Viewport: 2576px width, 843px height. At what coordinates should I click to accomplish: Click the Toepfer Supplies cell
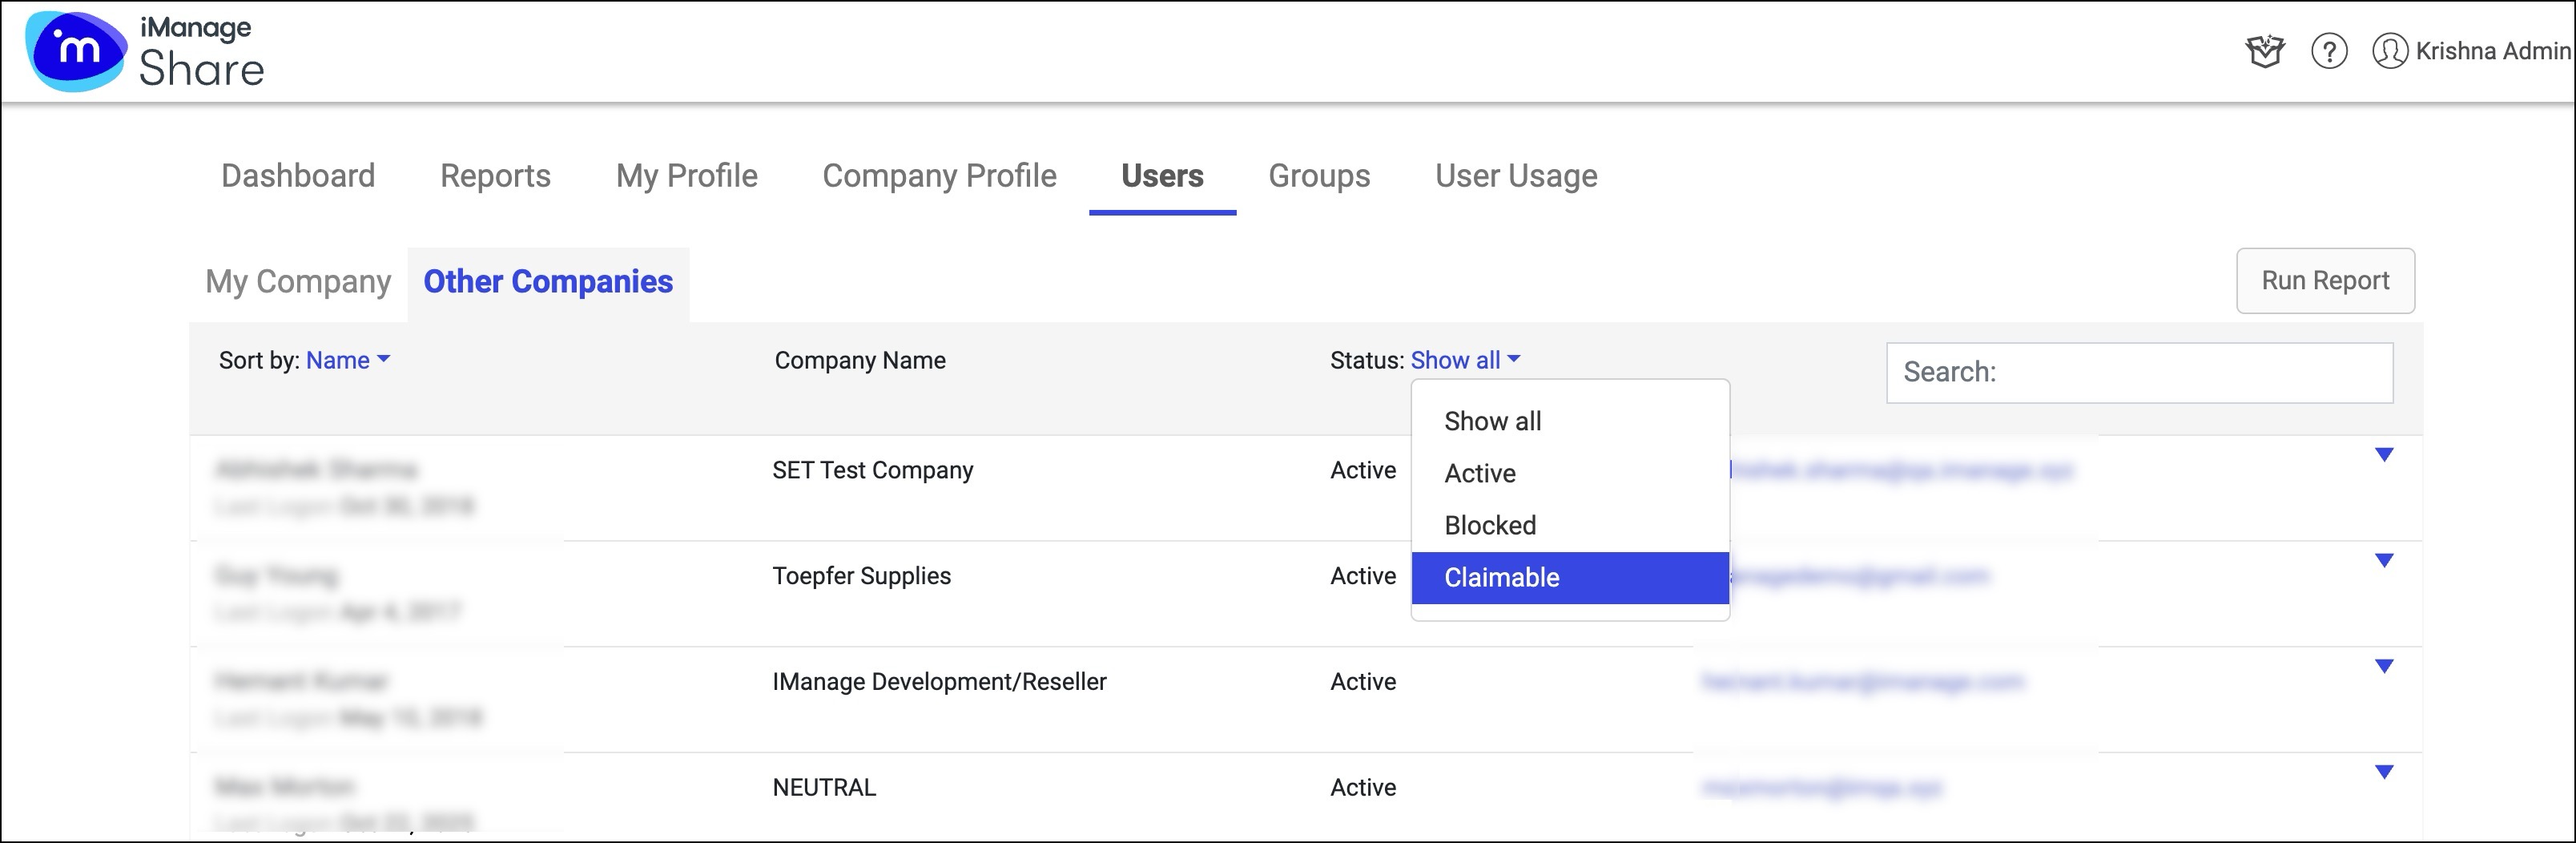tap(861, 576)
